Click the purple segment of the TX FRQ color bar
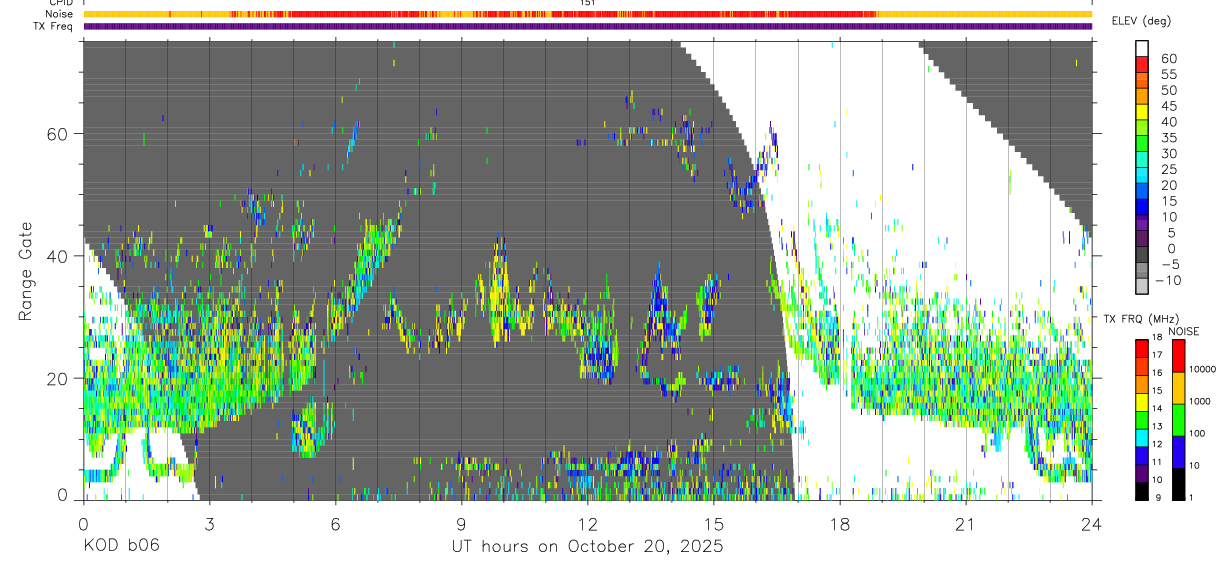Viewport: 1228px width, 567px height. pos(1141,473)
